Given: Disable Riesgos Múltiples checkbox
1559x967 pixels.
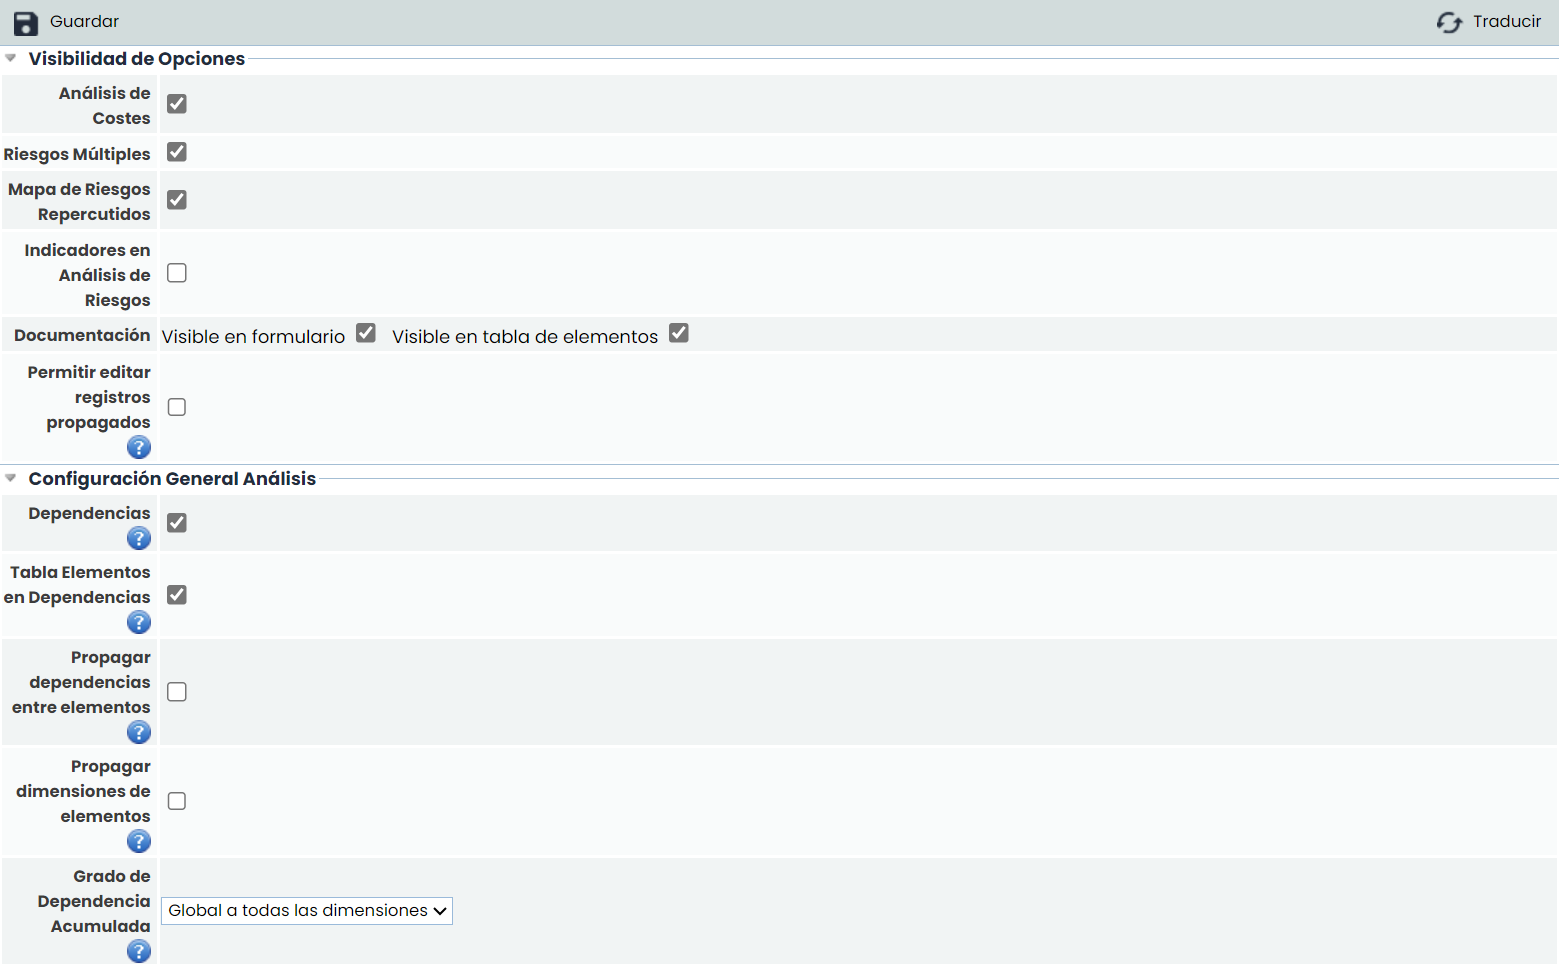Looking at the screenshot, I should point(177,152).
